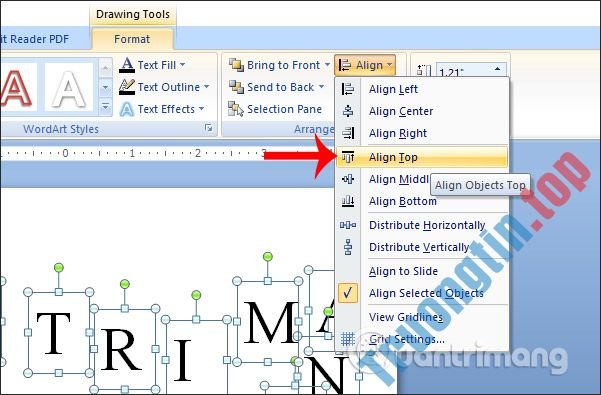Image resolution: width=601 pixels, height=395 pixels.
Task: Select Distribute Vertically menu entry
Action: (422, 247)
